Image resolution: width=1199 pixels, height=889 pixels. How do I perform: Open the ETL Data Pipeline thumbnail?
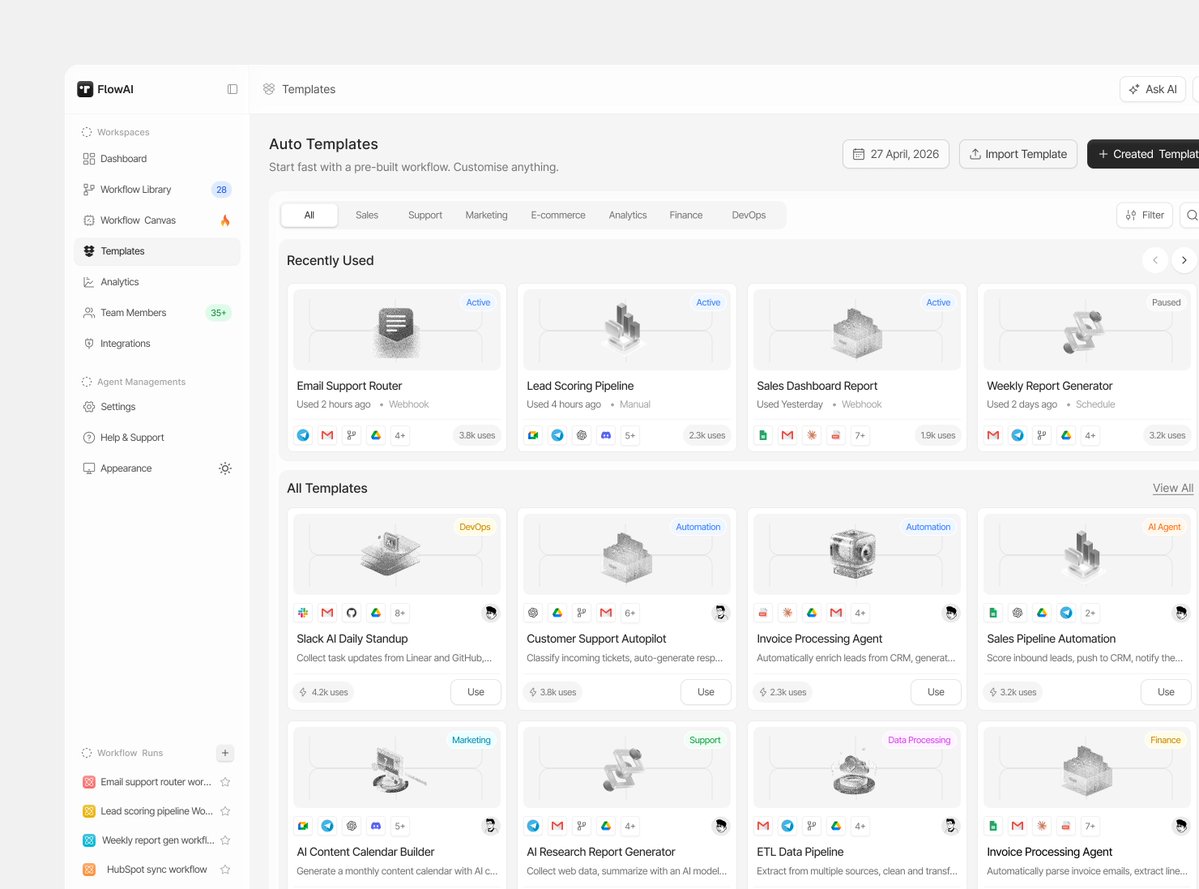pos(856,767)
